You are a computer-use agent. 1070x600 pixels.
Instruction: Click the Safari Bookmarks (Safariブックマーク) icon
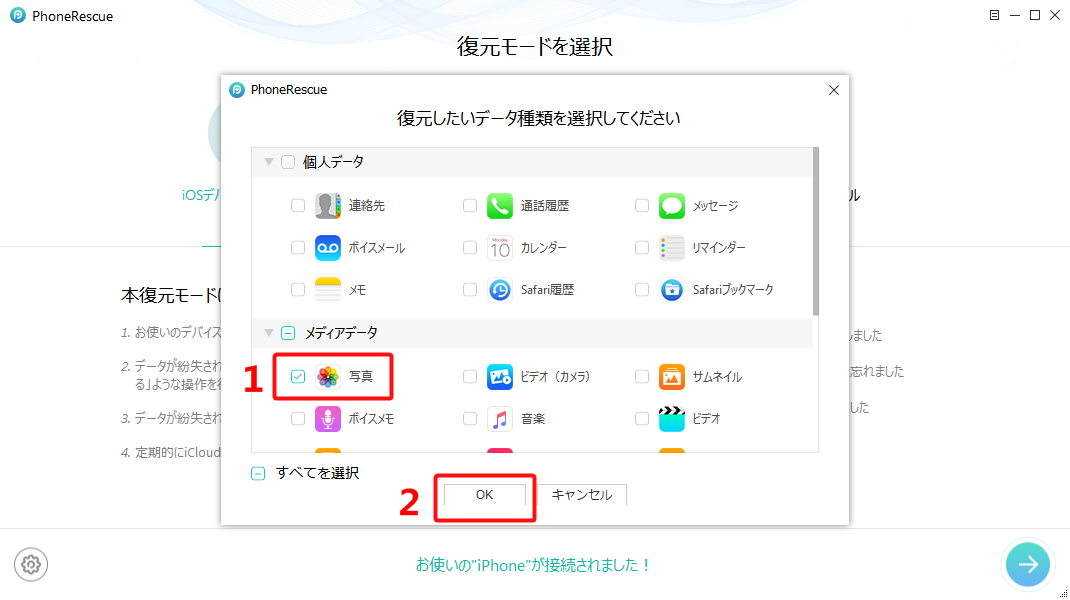(671, 290)
